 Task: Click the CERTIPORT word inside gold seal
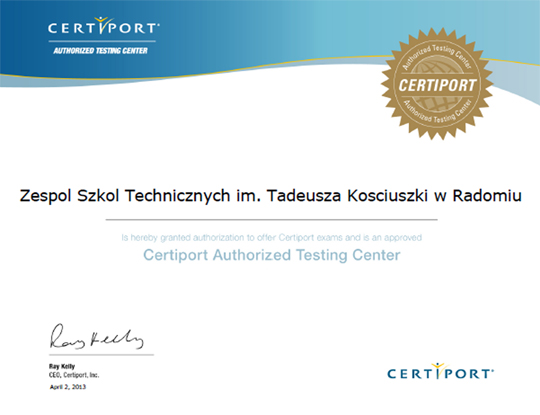pyautogui.click(x=437, y=85)
